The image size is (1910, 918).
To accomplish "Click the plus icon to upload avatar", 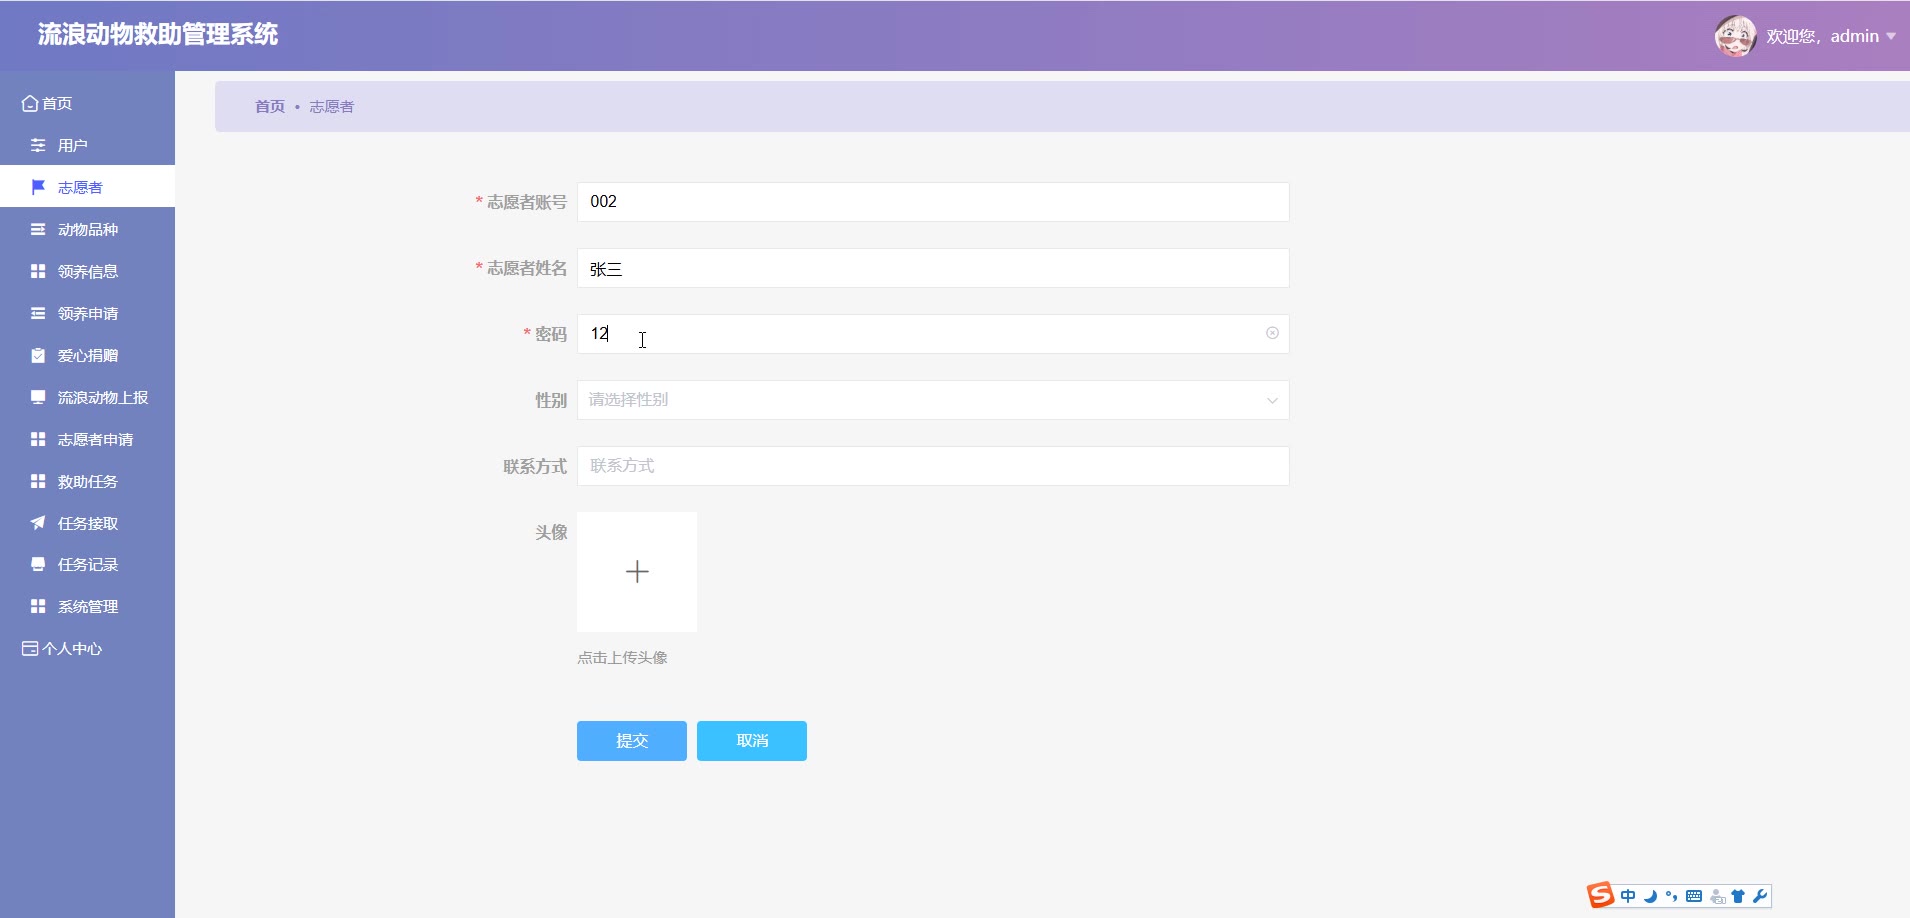I will (637, 572).
